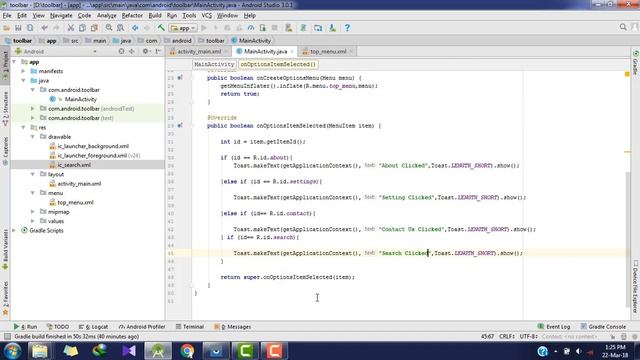Open File Explorer from the taskbar
The width and height of the screenshot is (640, 360).
pyautogui.click(x=40, y=351)
